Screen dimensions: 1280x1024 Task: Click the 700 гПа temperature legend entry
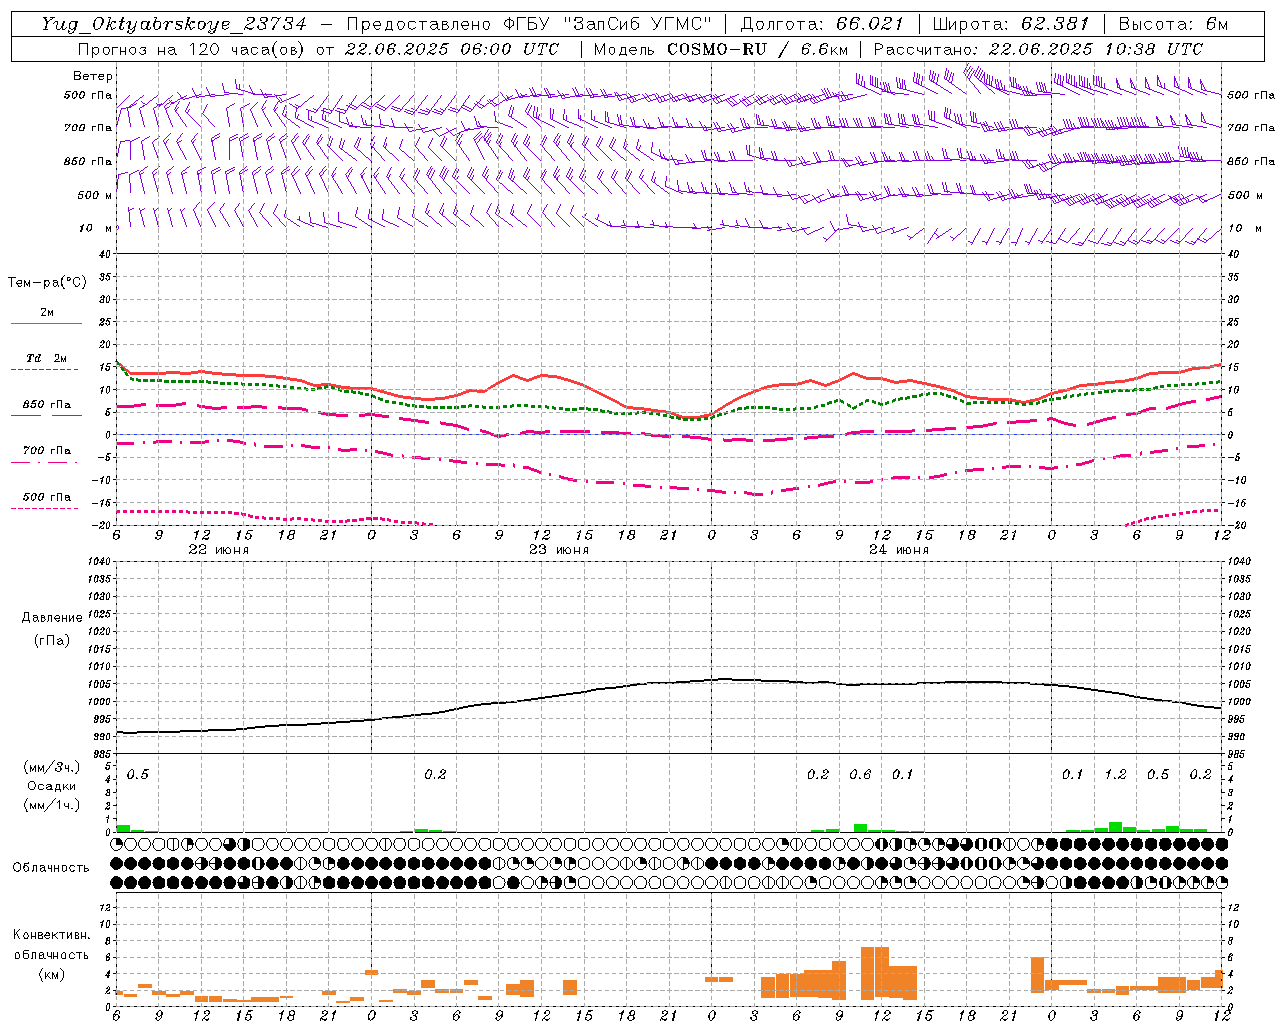pyautogui.click(x=47, y=450)
